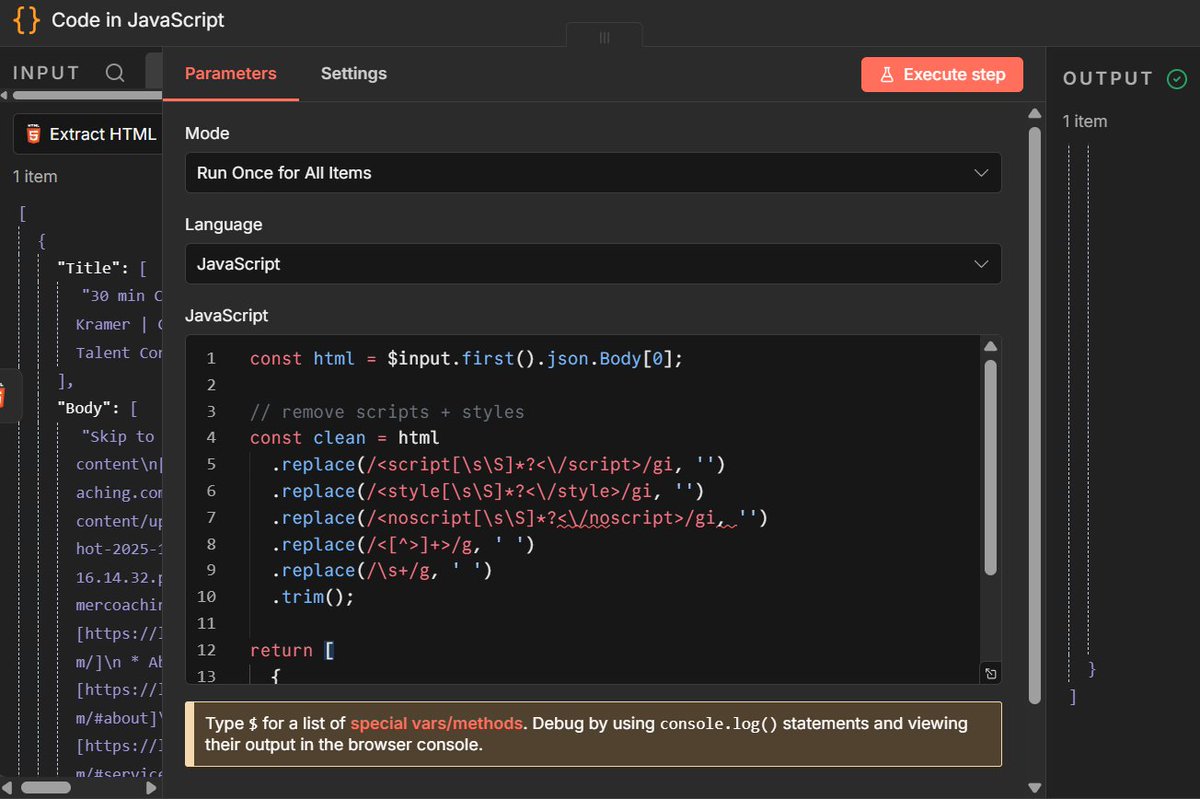Switch to the Settings tab
Screen dimensions: 1200x799
click(354, 73)
